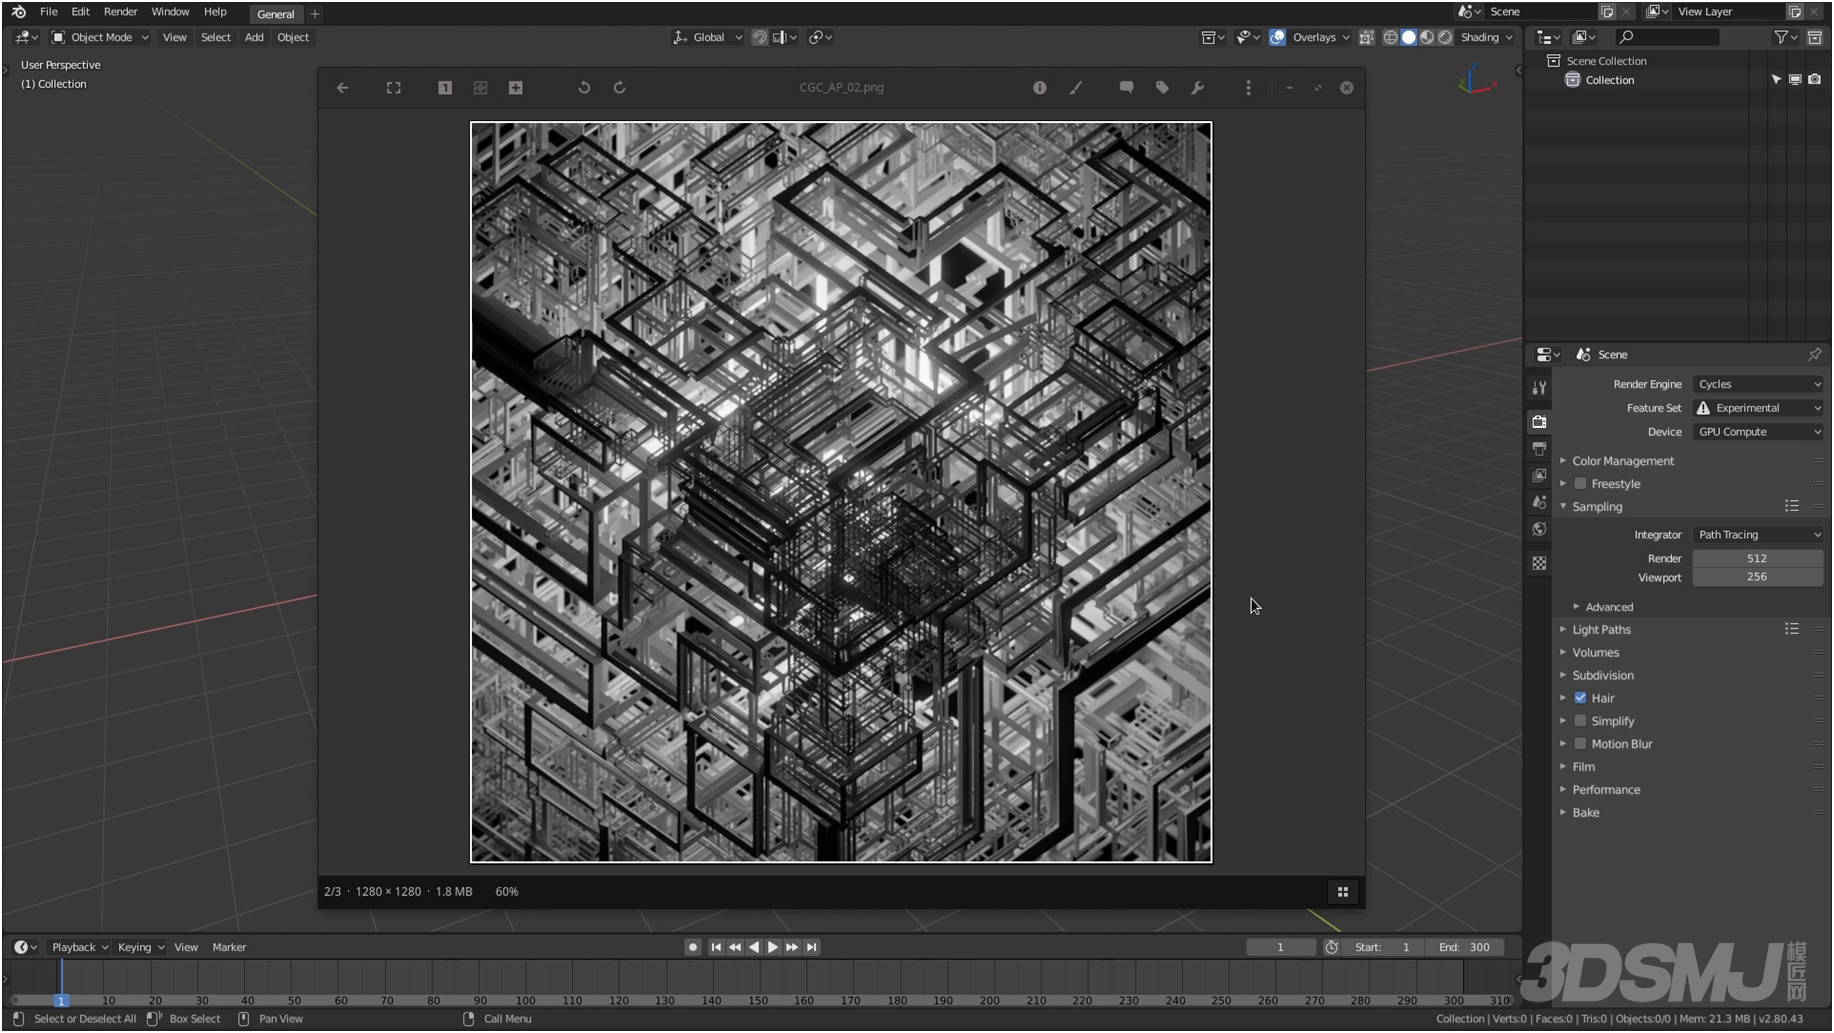Show thumbnail grid in image viewer
This screenshot has width=1834, height=1033.
1343,892
